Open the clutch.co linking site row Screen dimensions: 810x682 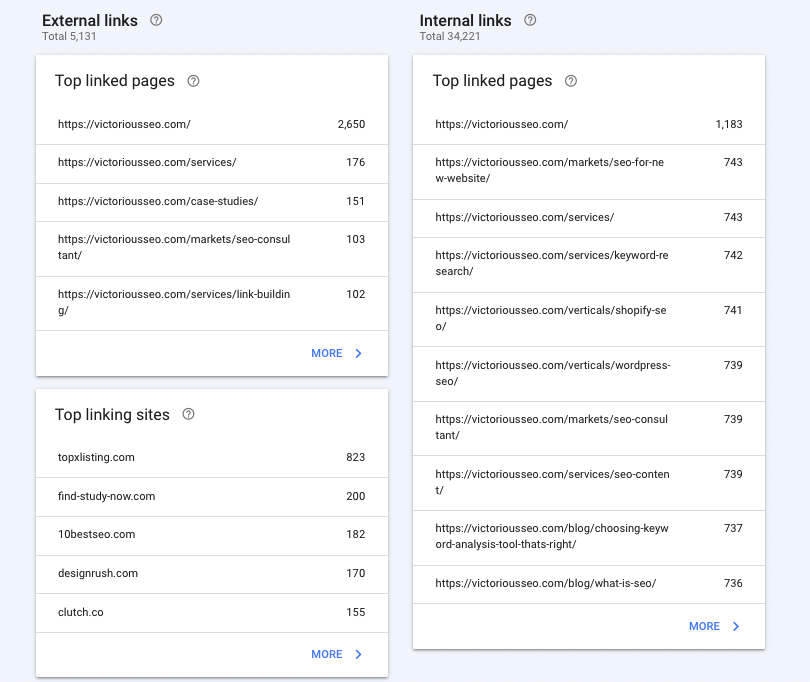coord(212,613)
